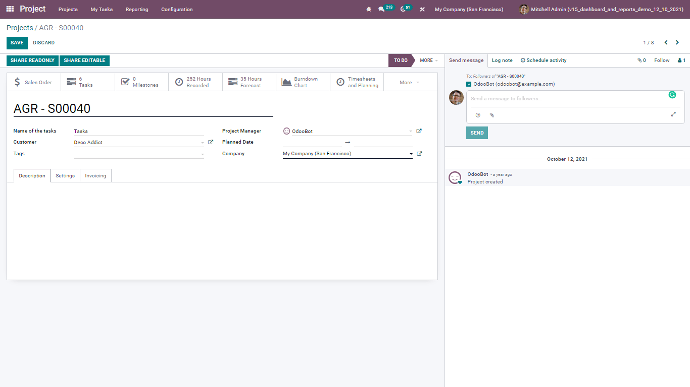Click the bell notifications icon in top bar

[369, 9]
